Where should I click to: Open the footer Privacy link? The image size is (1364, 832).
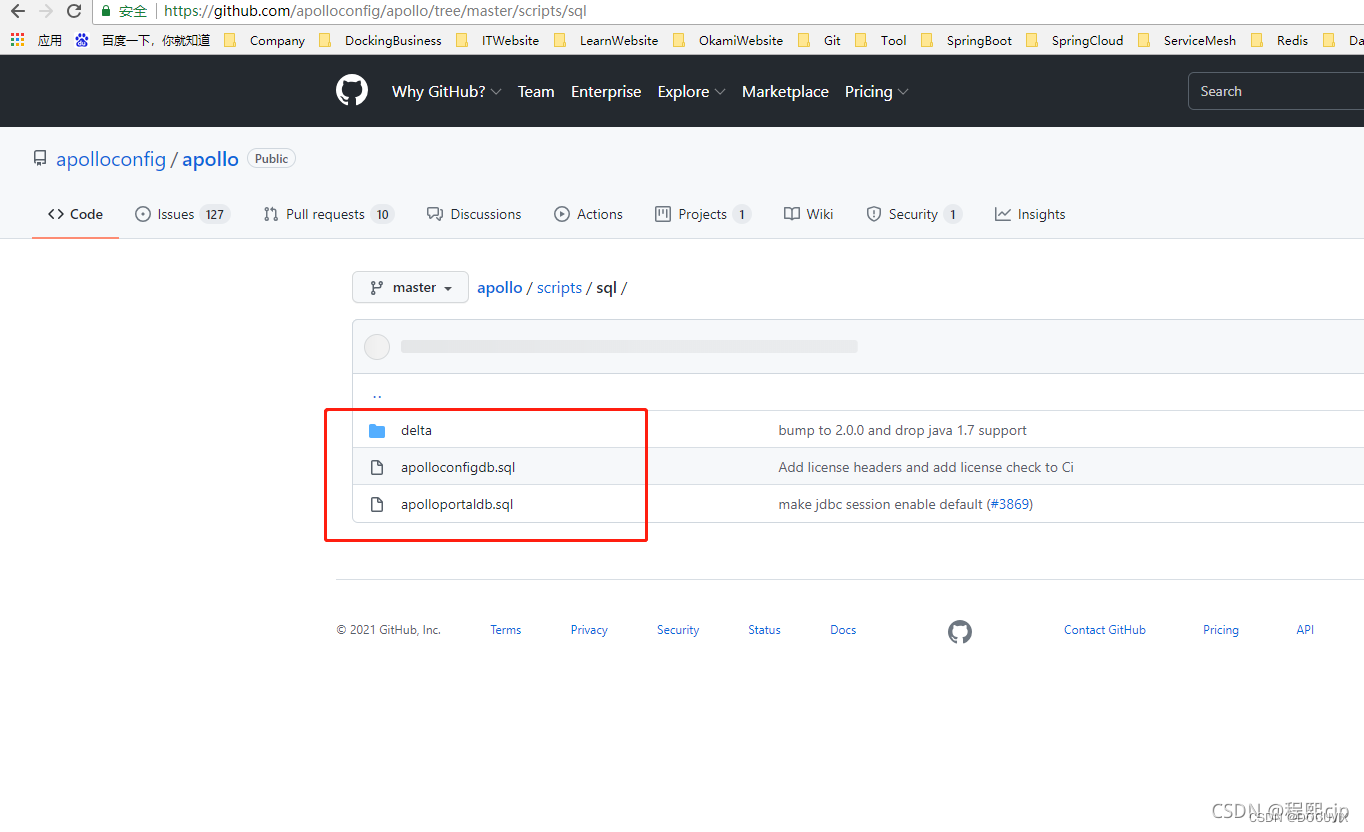click(x=589, y=630)
